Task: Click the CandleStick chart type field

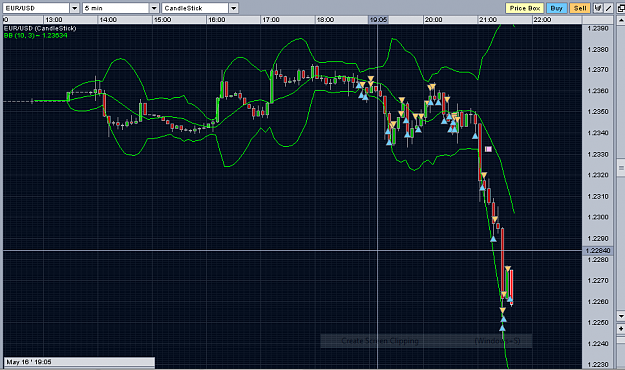Action: pos(195,8)
